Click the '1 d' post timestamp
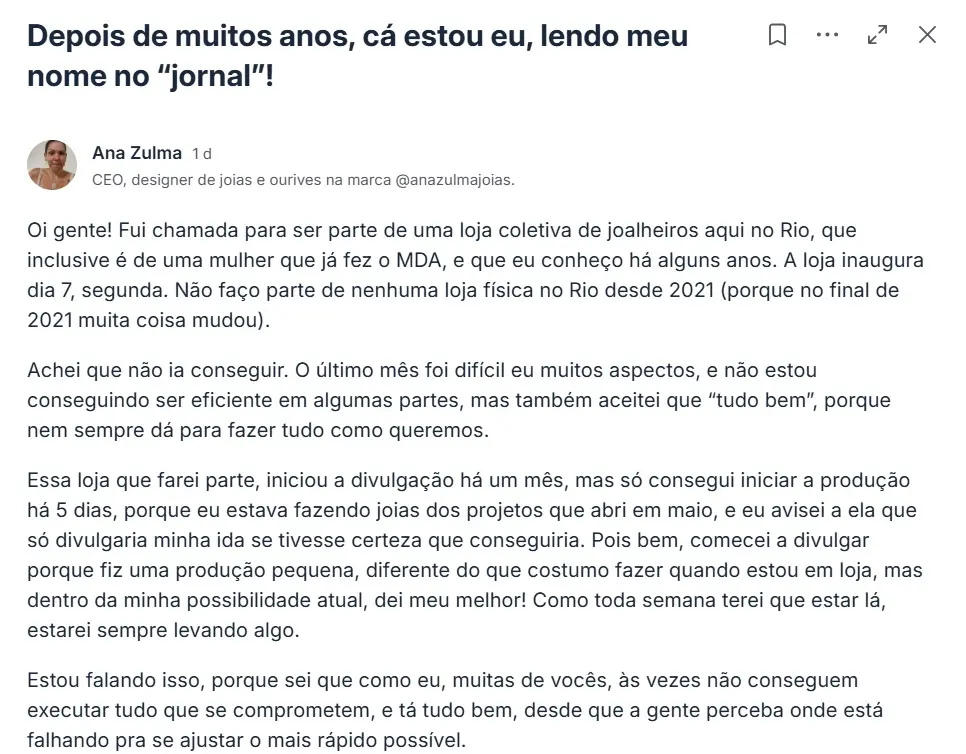The width and height of the screenshot is (966, 754). tap(201, 153)
